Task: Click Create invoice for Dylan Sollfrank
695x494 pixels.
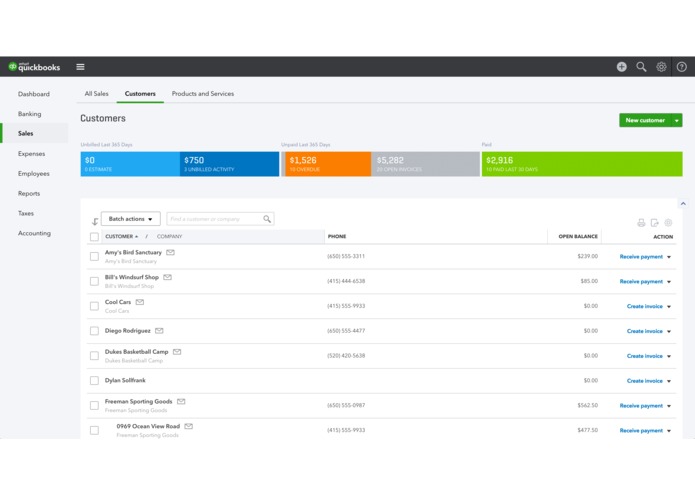Action: [644, 381]
